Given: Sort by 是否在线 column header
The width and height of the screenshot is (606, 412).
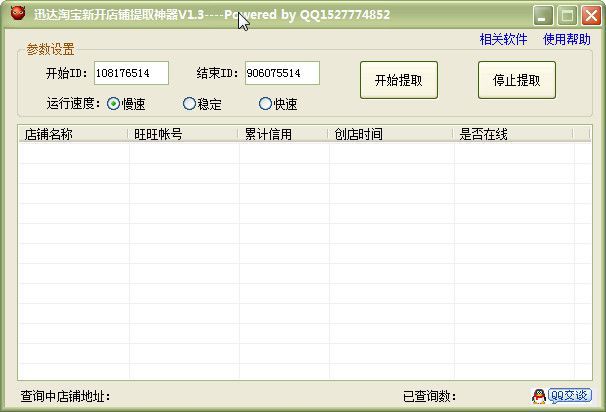Looking at the screenshot, I should 513,134.
